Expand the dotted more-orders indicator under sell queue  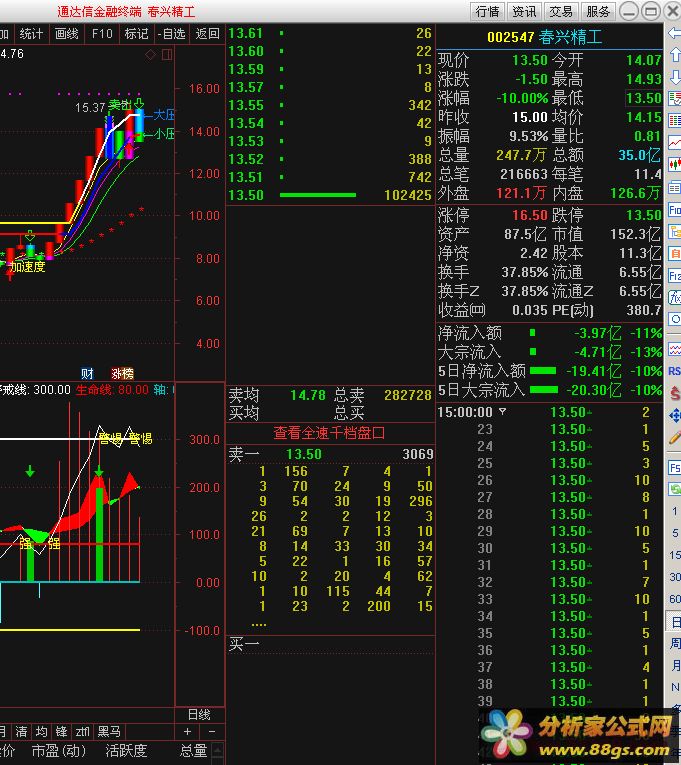click(x=259, y=624)
